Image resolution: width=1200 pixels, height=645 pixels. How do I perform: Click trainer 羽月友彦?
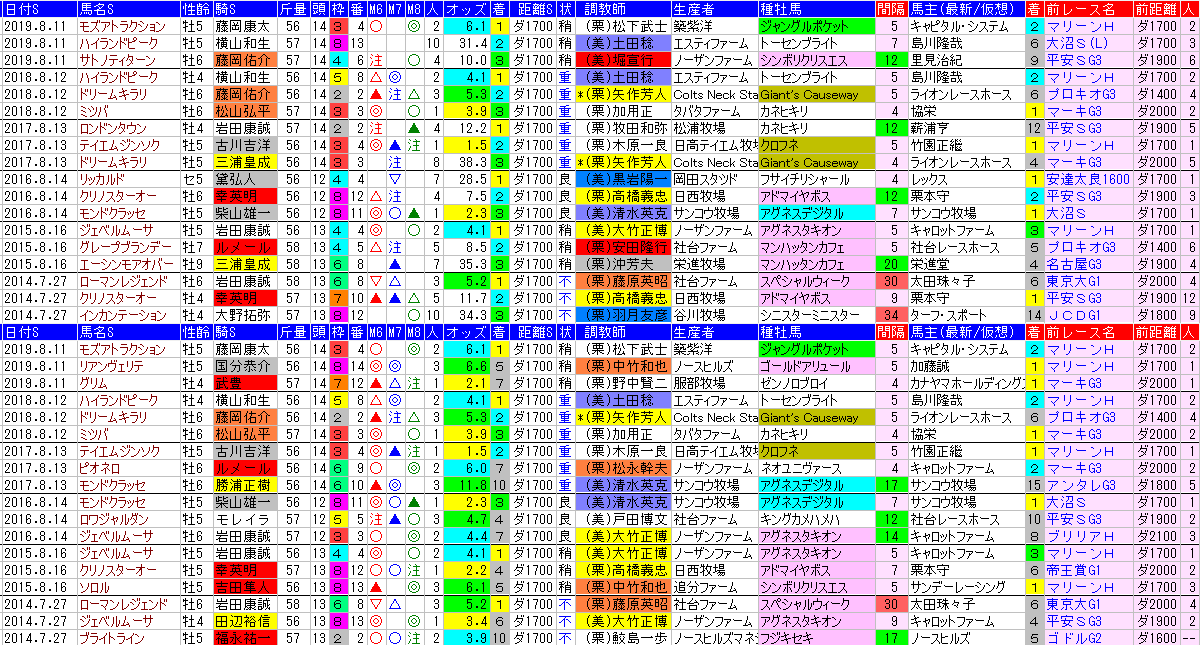(x=625, y=315)
